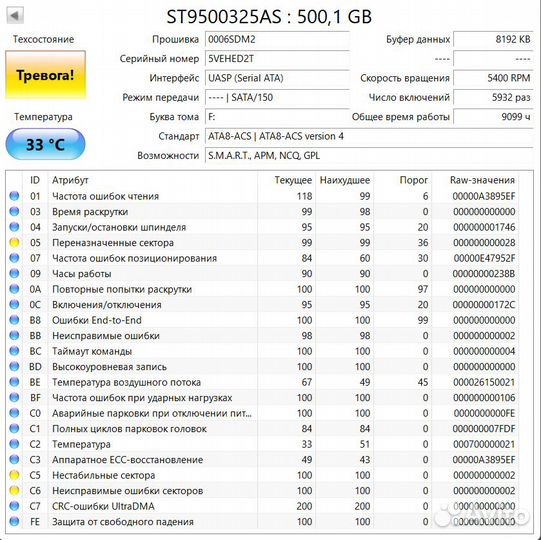Click the yellow status dot for Переназначенные сектора
The height and width of the screenshot is (540, 541).
14,243
